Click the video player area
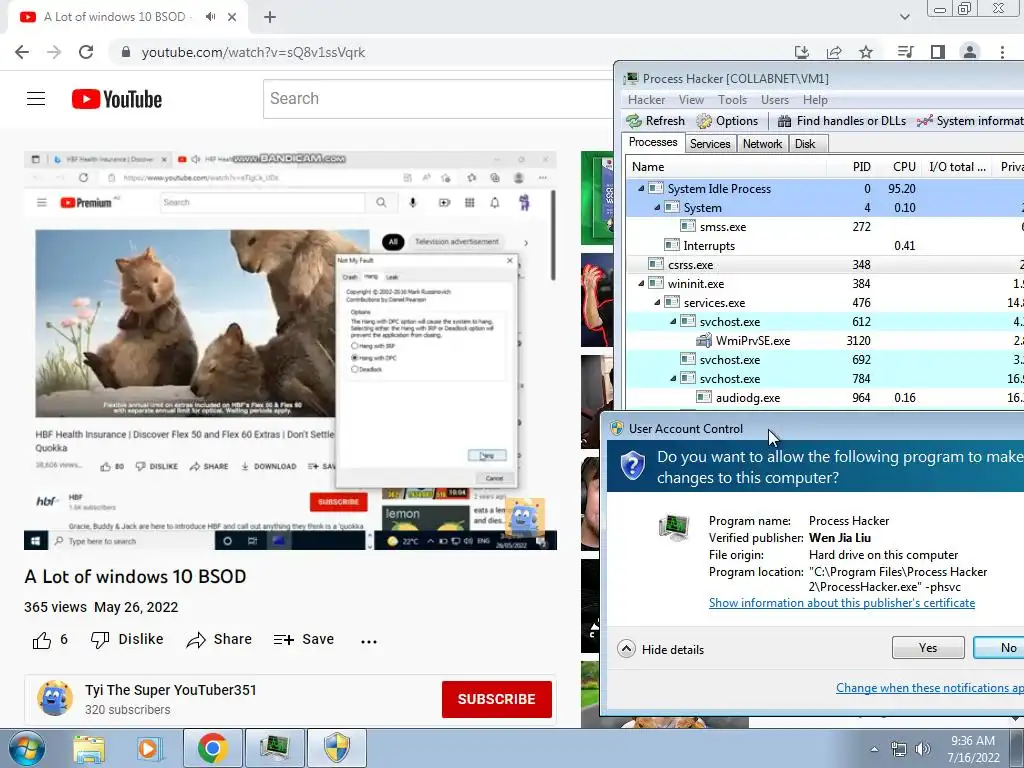 [290, 350]
